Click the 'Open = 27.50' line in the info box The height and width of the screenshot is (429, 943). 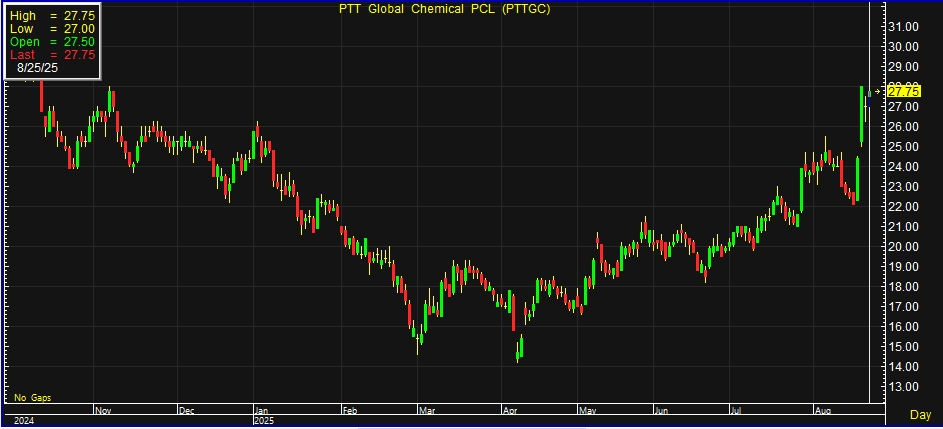[52, 42]
